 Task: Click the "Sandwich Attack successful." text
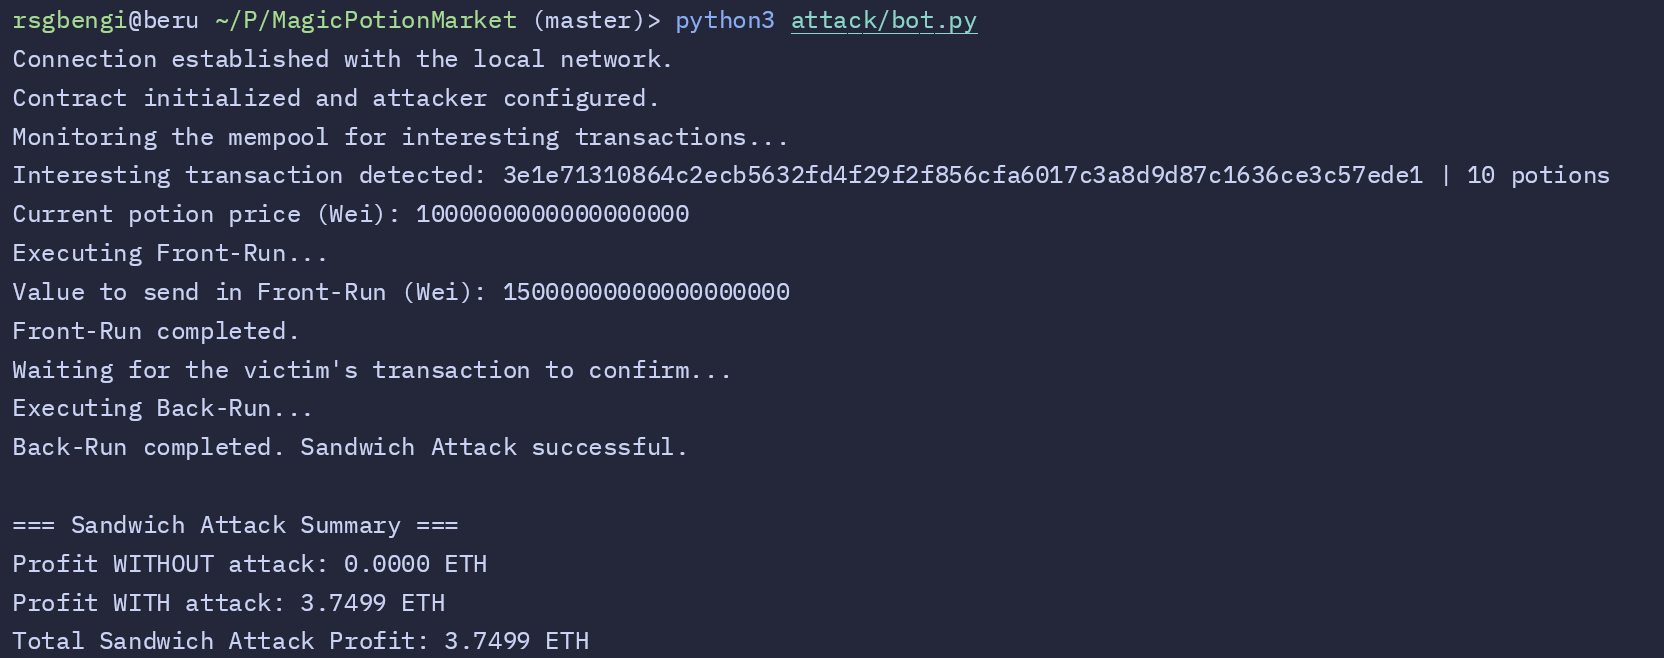[x=494, y=448]
